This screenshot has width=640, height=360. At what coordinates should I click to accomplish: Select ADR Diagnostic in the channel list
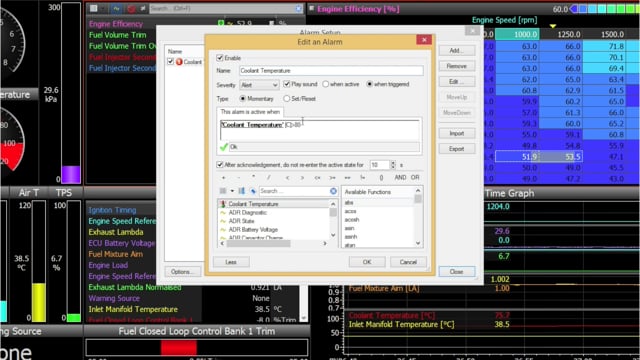[x=247, y=213]
